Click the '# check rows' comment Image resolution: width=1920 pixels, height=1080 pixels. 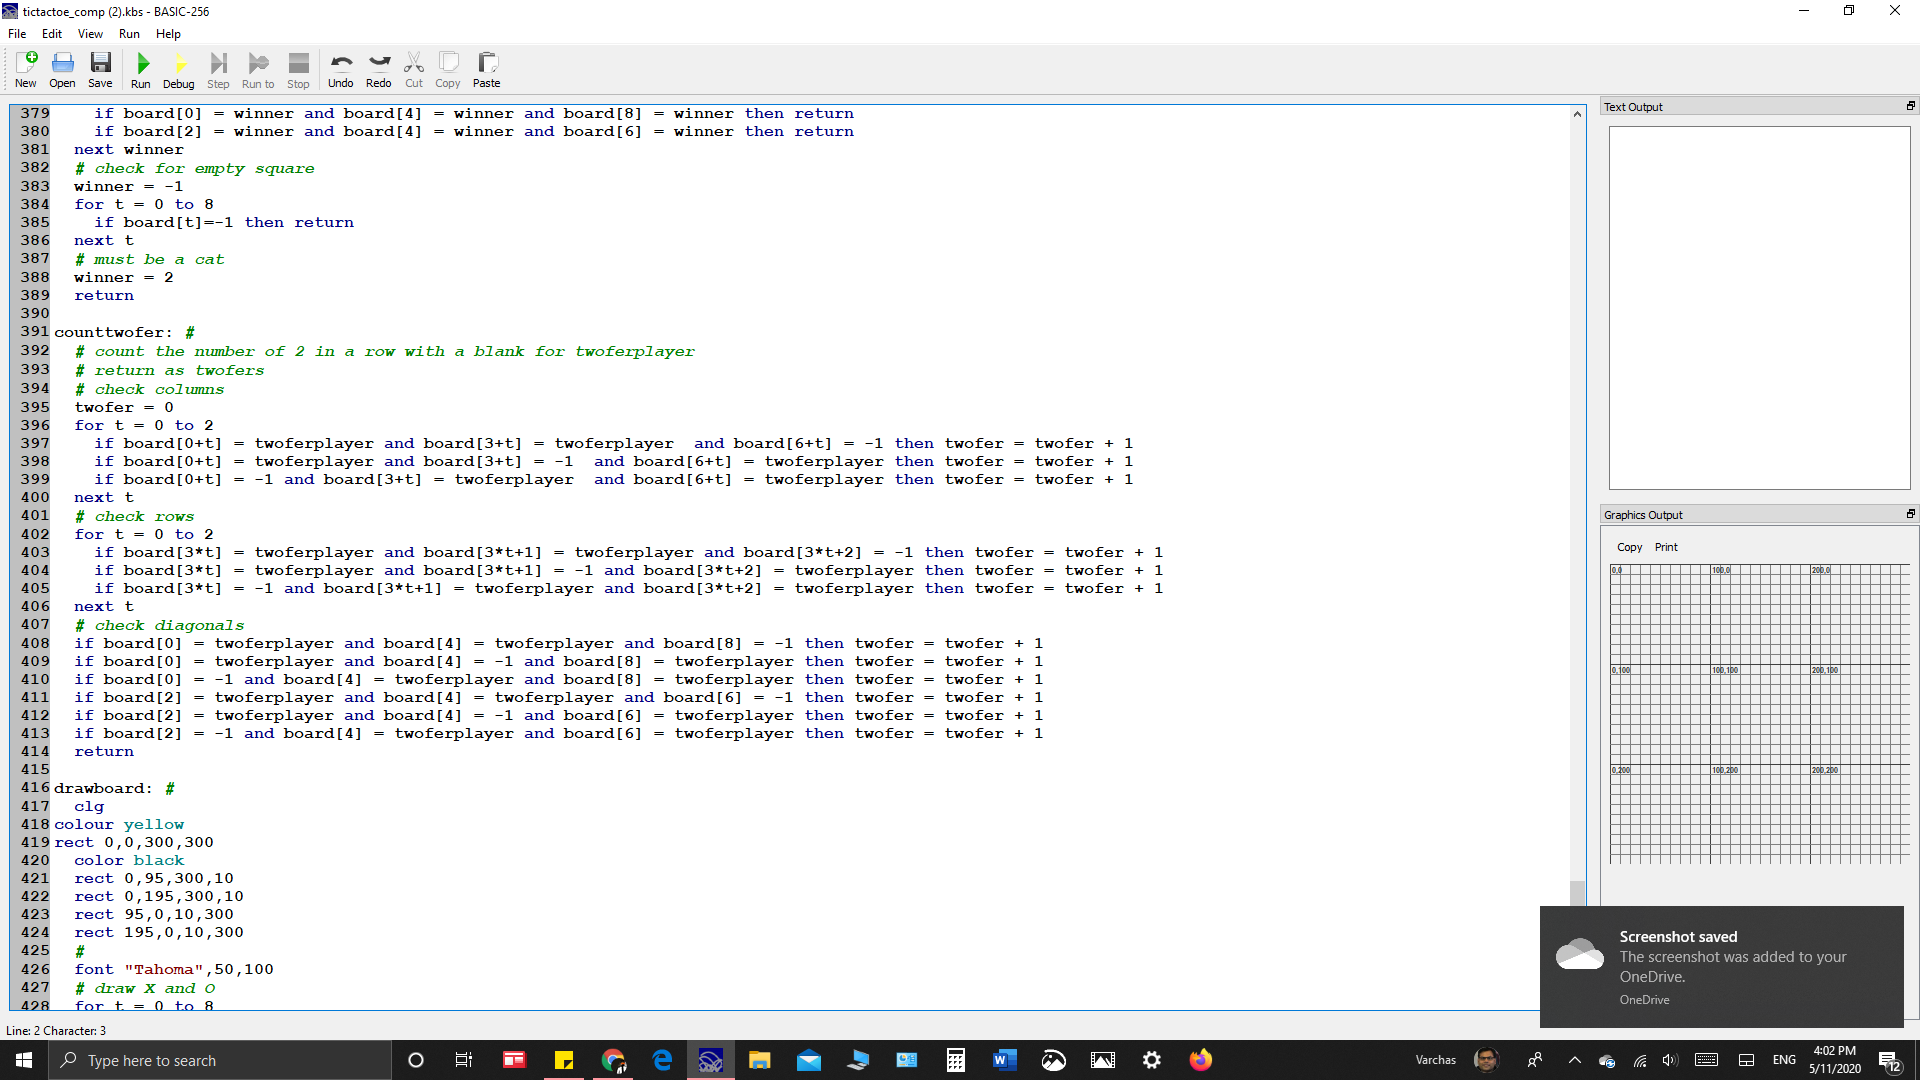click(x=134, y=516)
